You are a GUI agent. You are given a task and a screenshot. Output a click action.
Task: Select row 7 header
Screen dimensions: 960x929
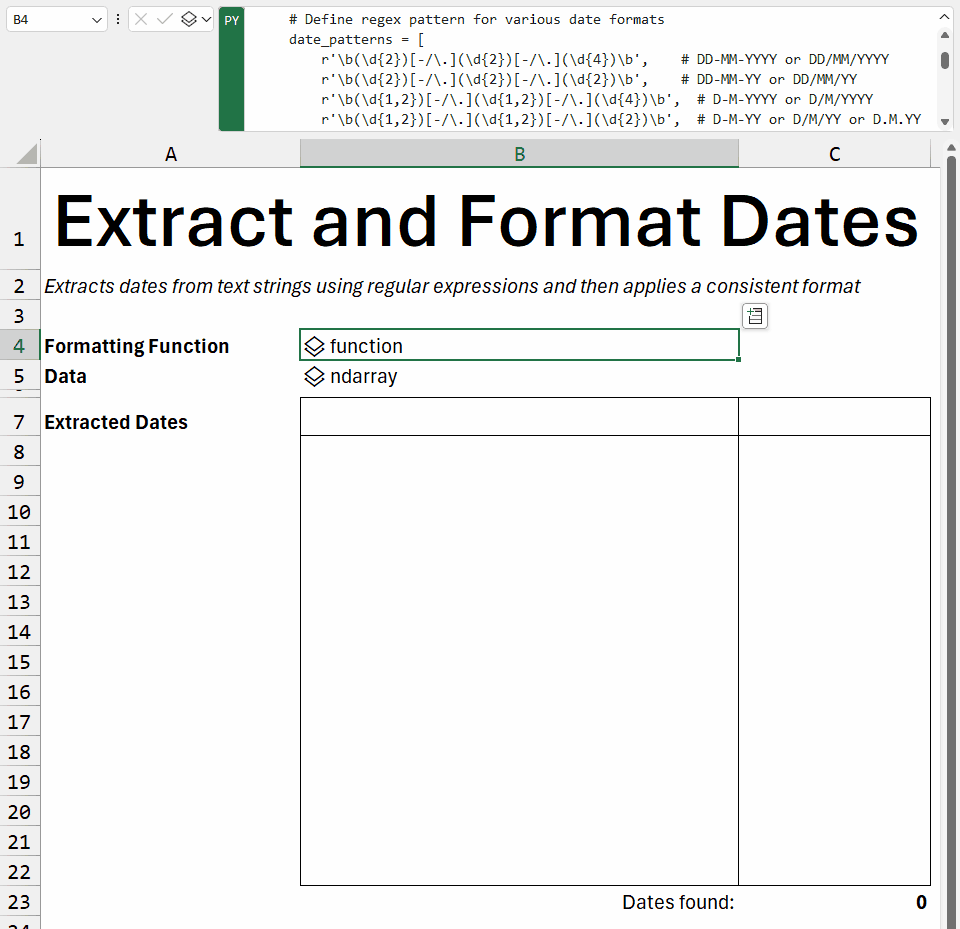click(20, 422)
